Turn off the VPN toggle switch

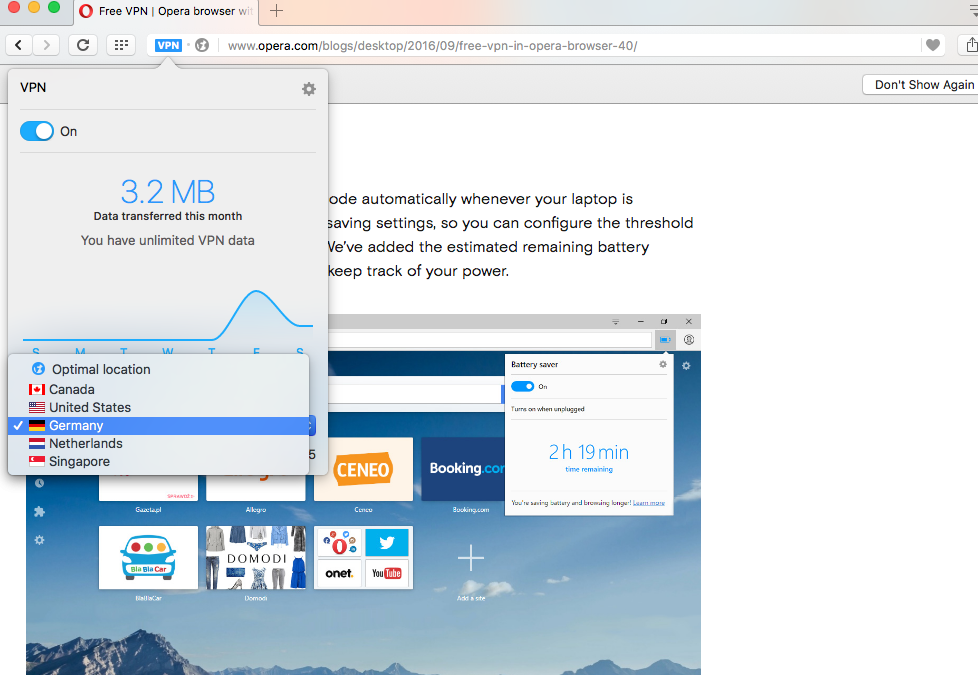click(x=37, y=131)
